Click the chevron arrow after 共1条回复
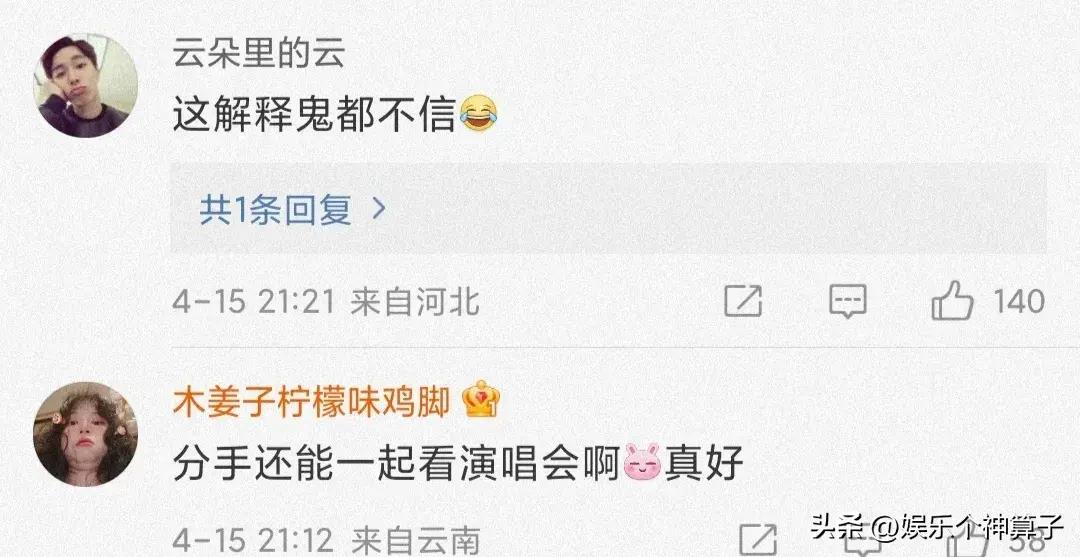Screen dimensions: 1080x557 (378, 209)
